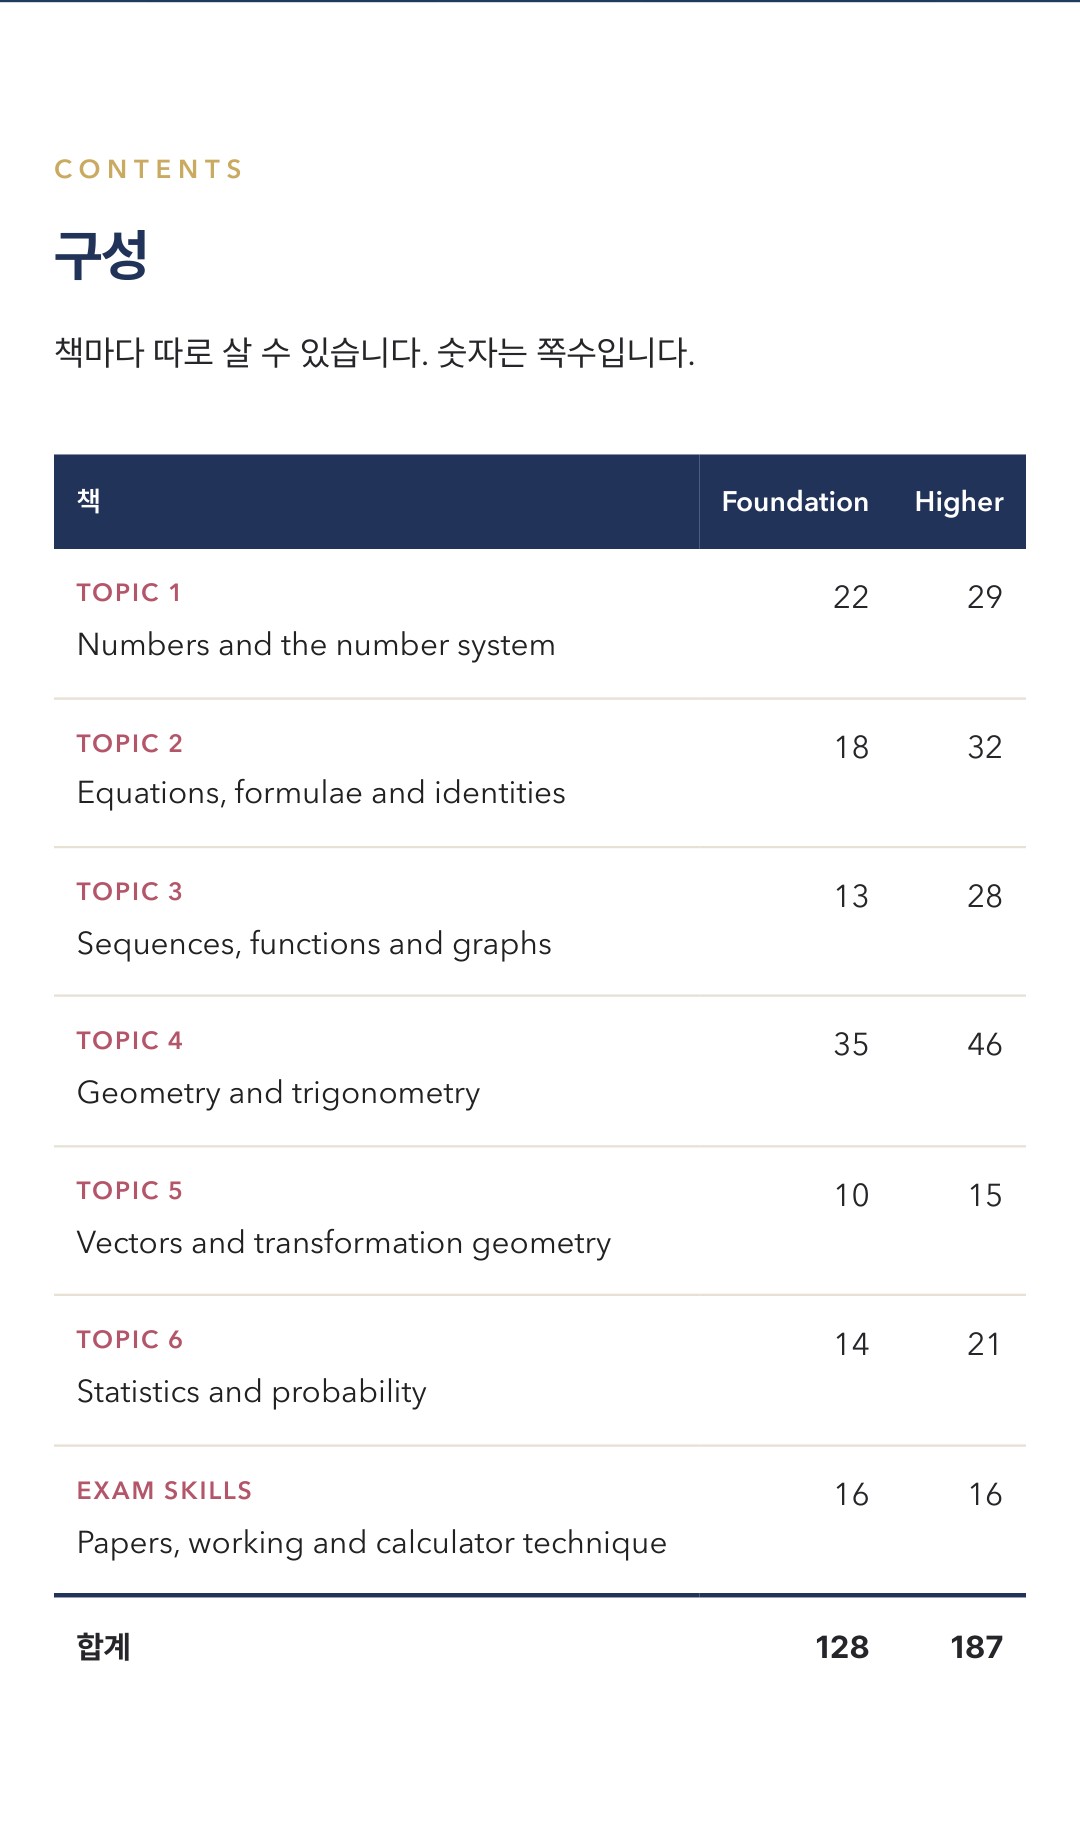The width and height of the screenshot is (1080, 1840).
Task: Click the Higher total 187
Action: 976,1647
